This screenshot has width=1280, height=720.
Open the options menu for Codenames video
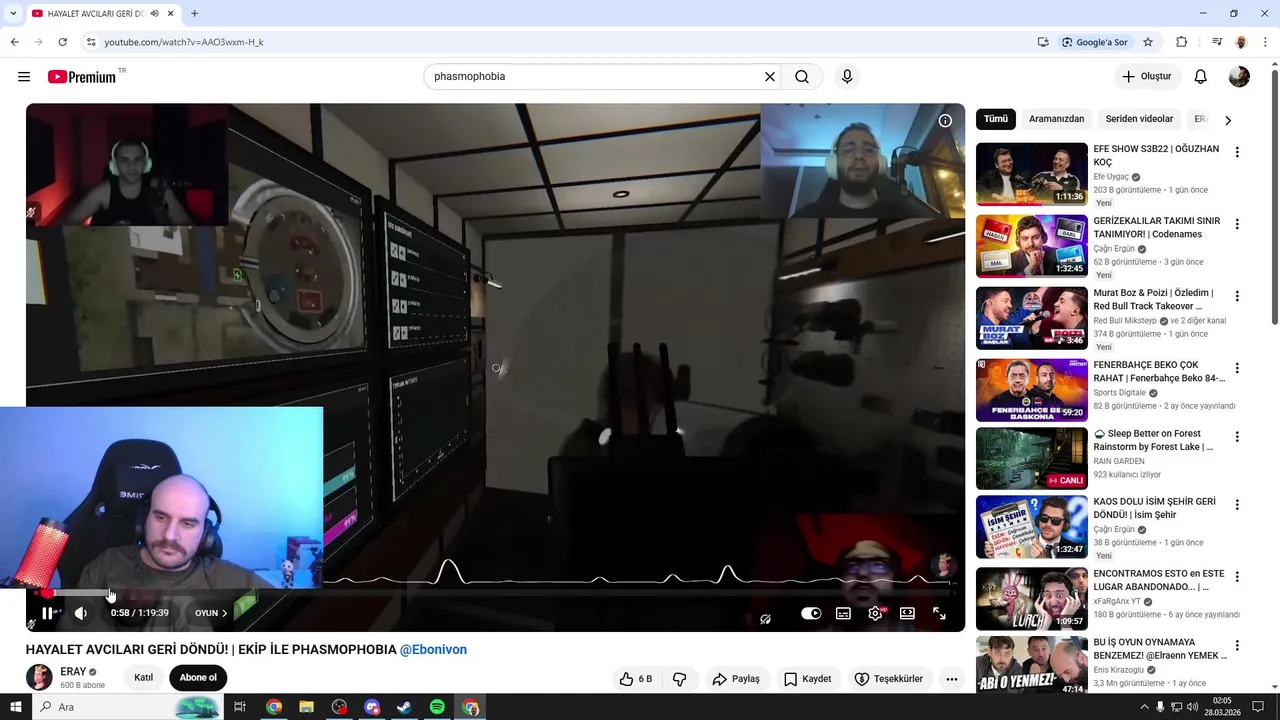pyautogui.click(x=1237, y=225)
